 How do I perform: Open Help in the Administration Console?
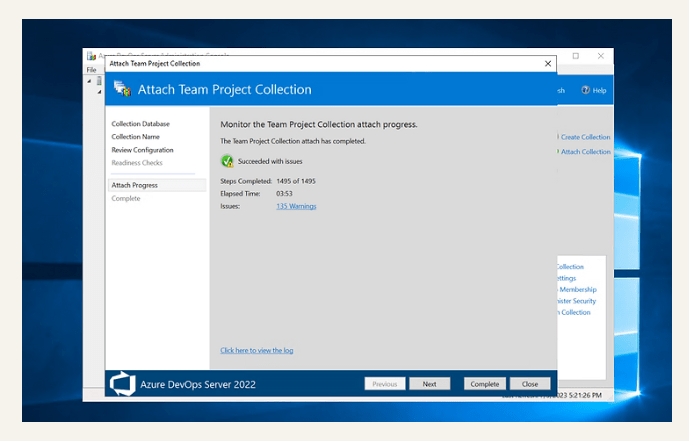coord(594,90)
